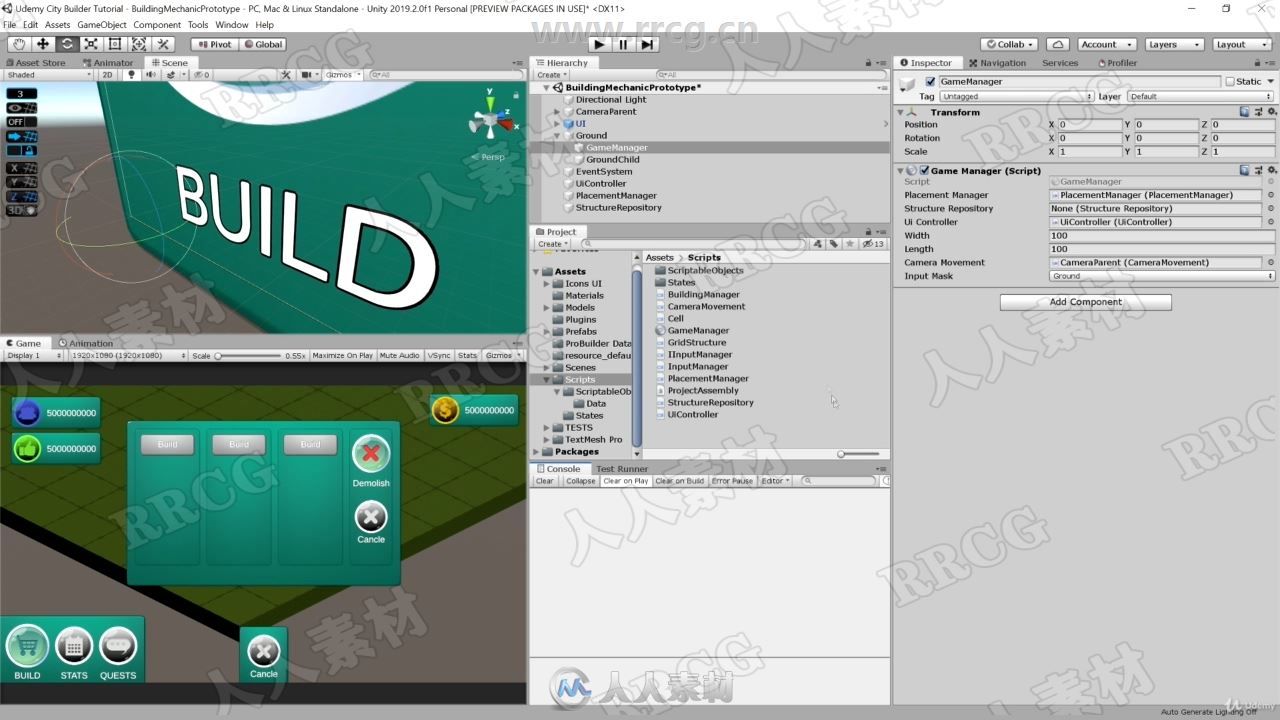This screenshot has height=720, width=1280.
Task: Toggle ProGrids Y axis grid
Action: (22, 182)
